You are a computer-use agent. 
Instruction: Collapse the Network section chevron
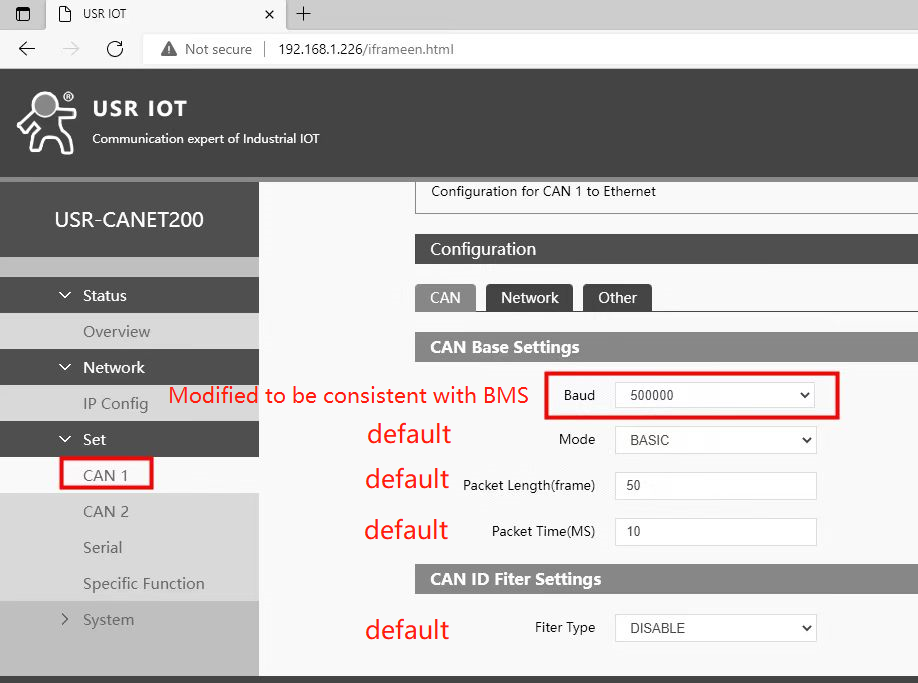[x=65, y=367]
